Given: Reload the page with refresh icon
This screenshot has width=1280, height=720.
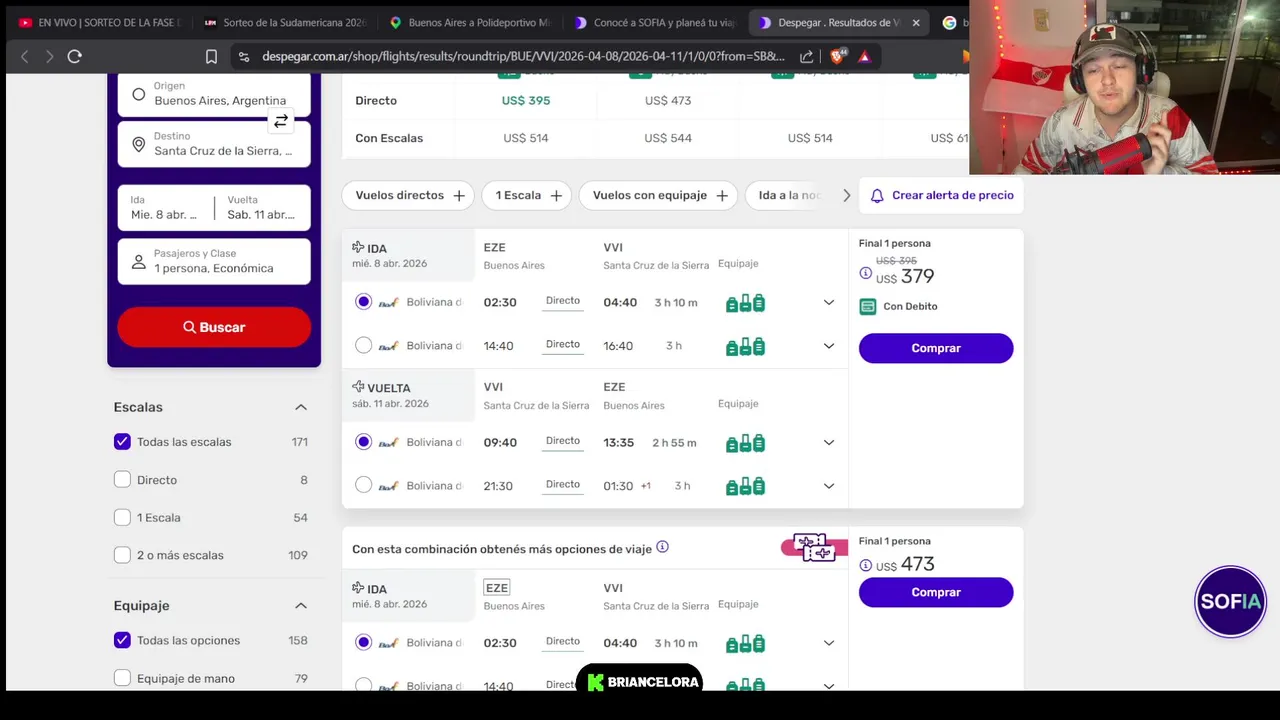Looking at the screenshot, I should tap(74, 57).
